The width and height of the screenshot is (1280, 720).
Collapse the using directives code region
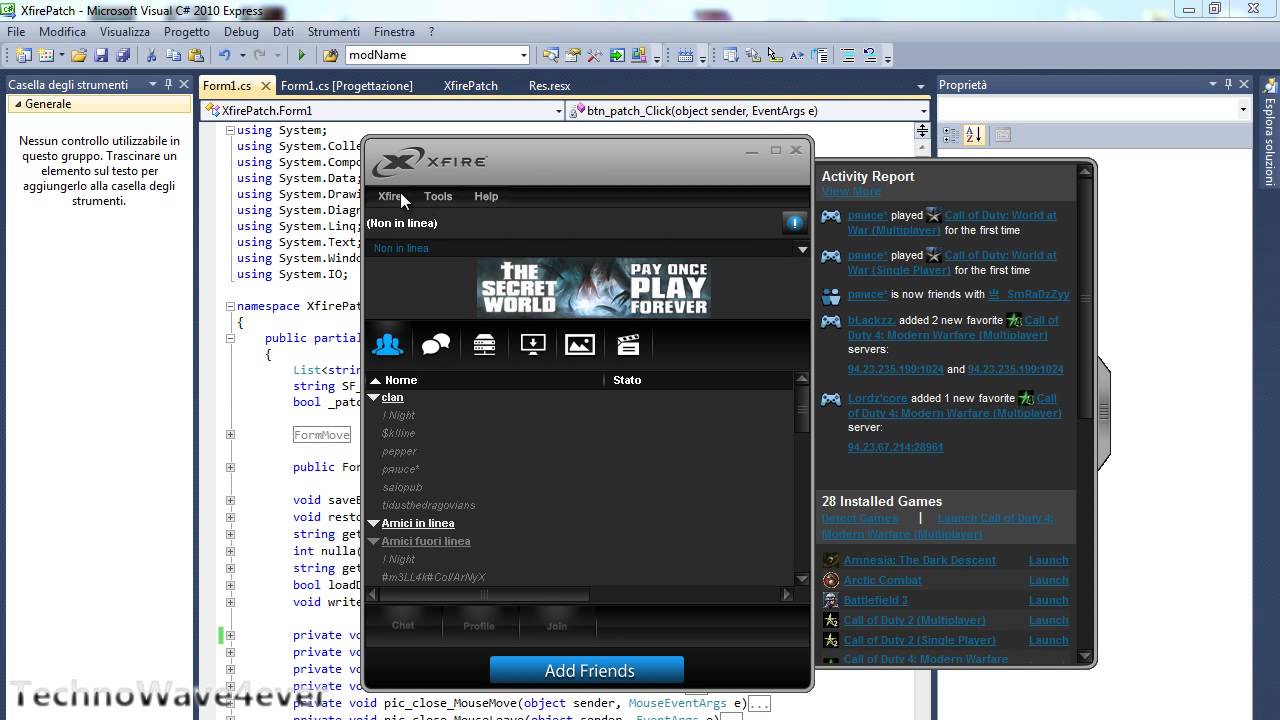pos(230,131)
